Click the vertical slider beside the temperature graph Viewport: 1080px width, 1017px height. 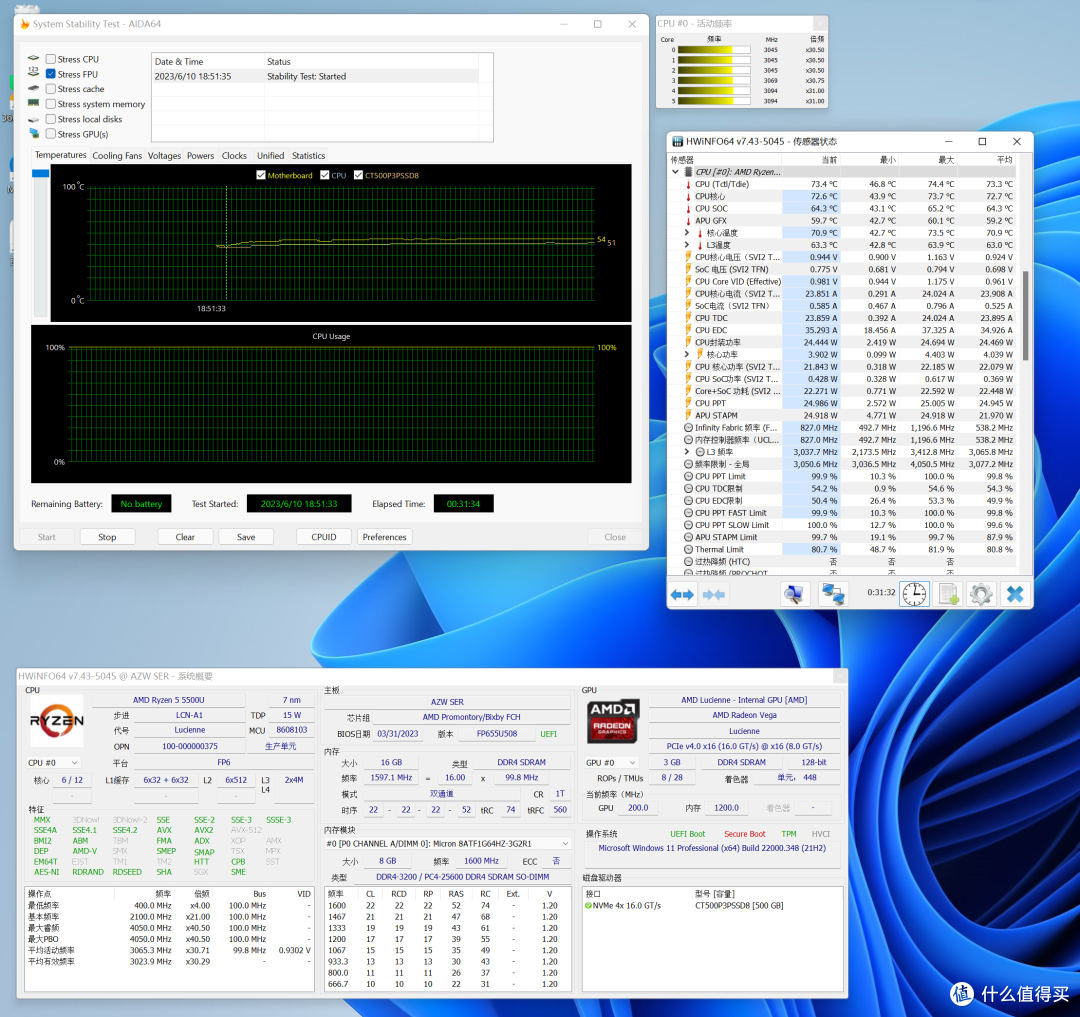pos(41,242)
